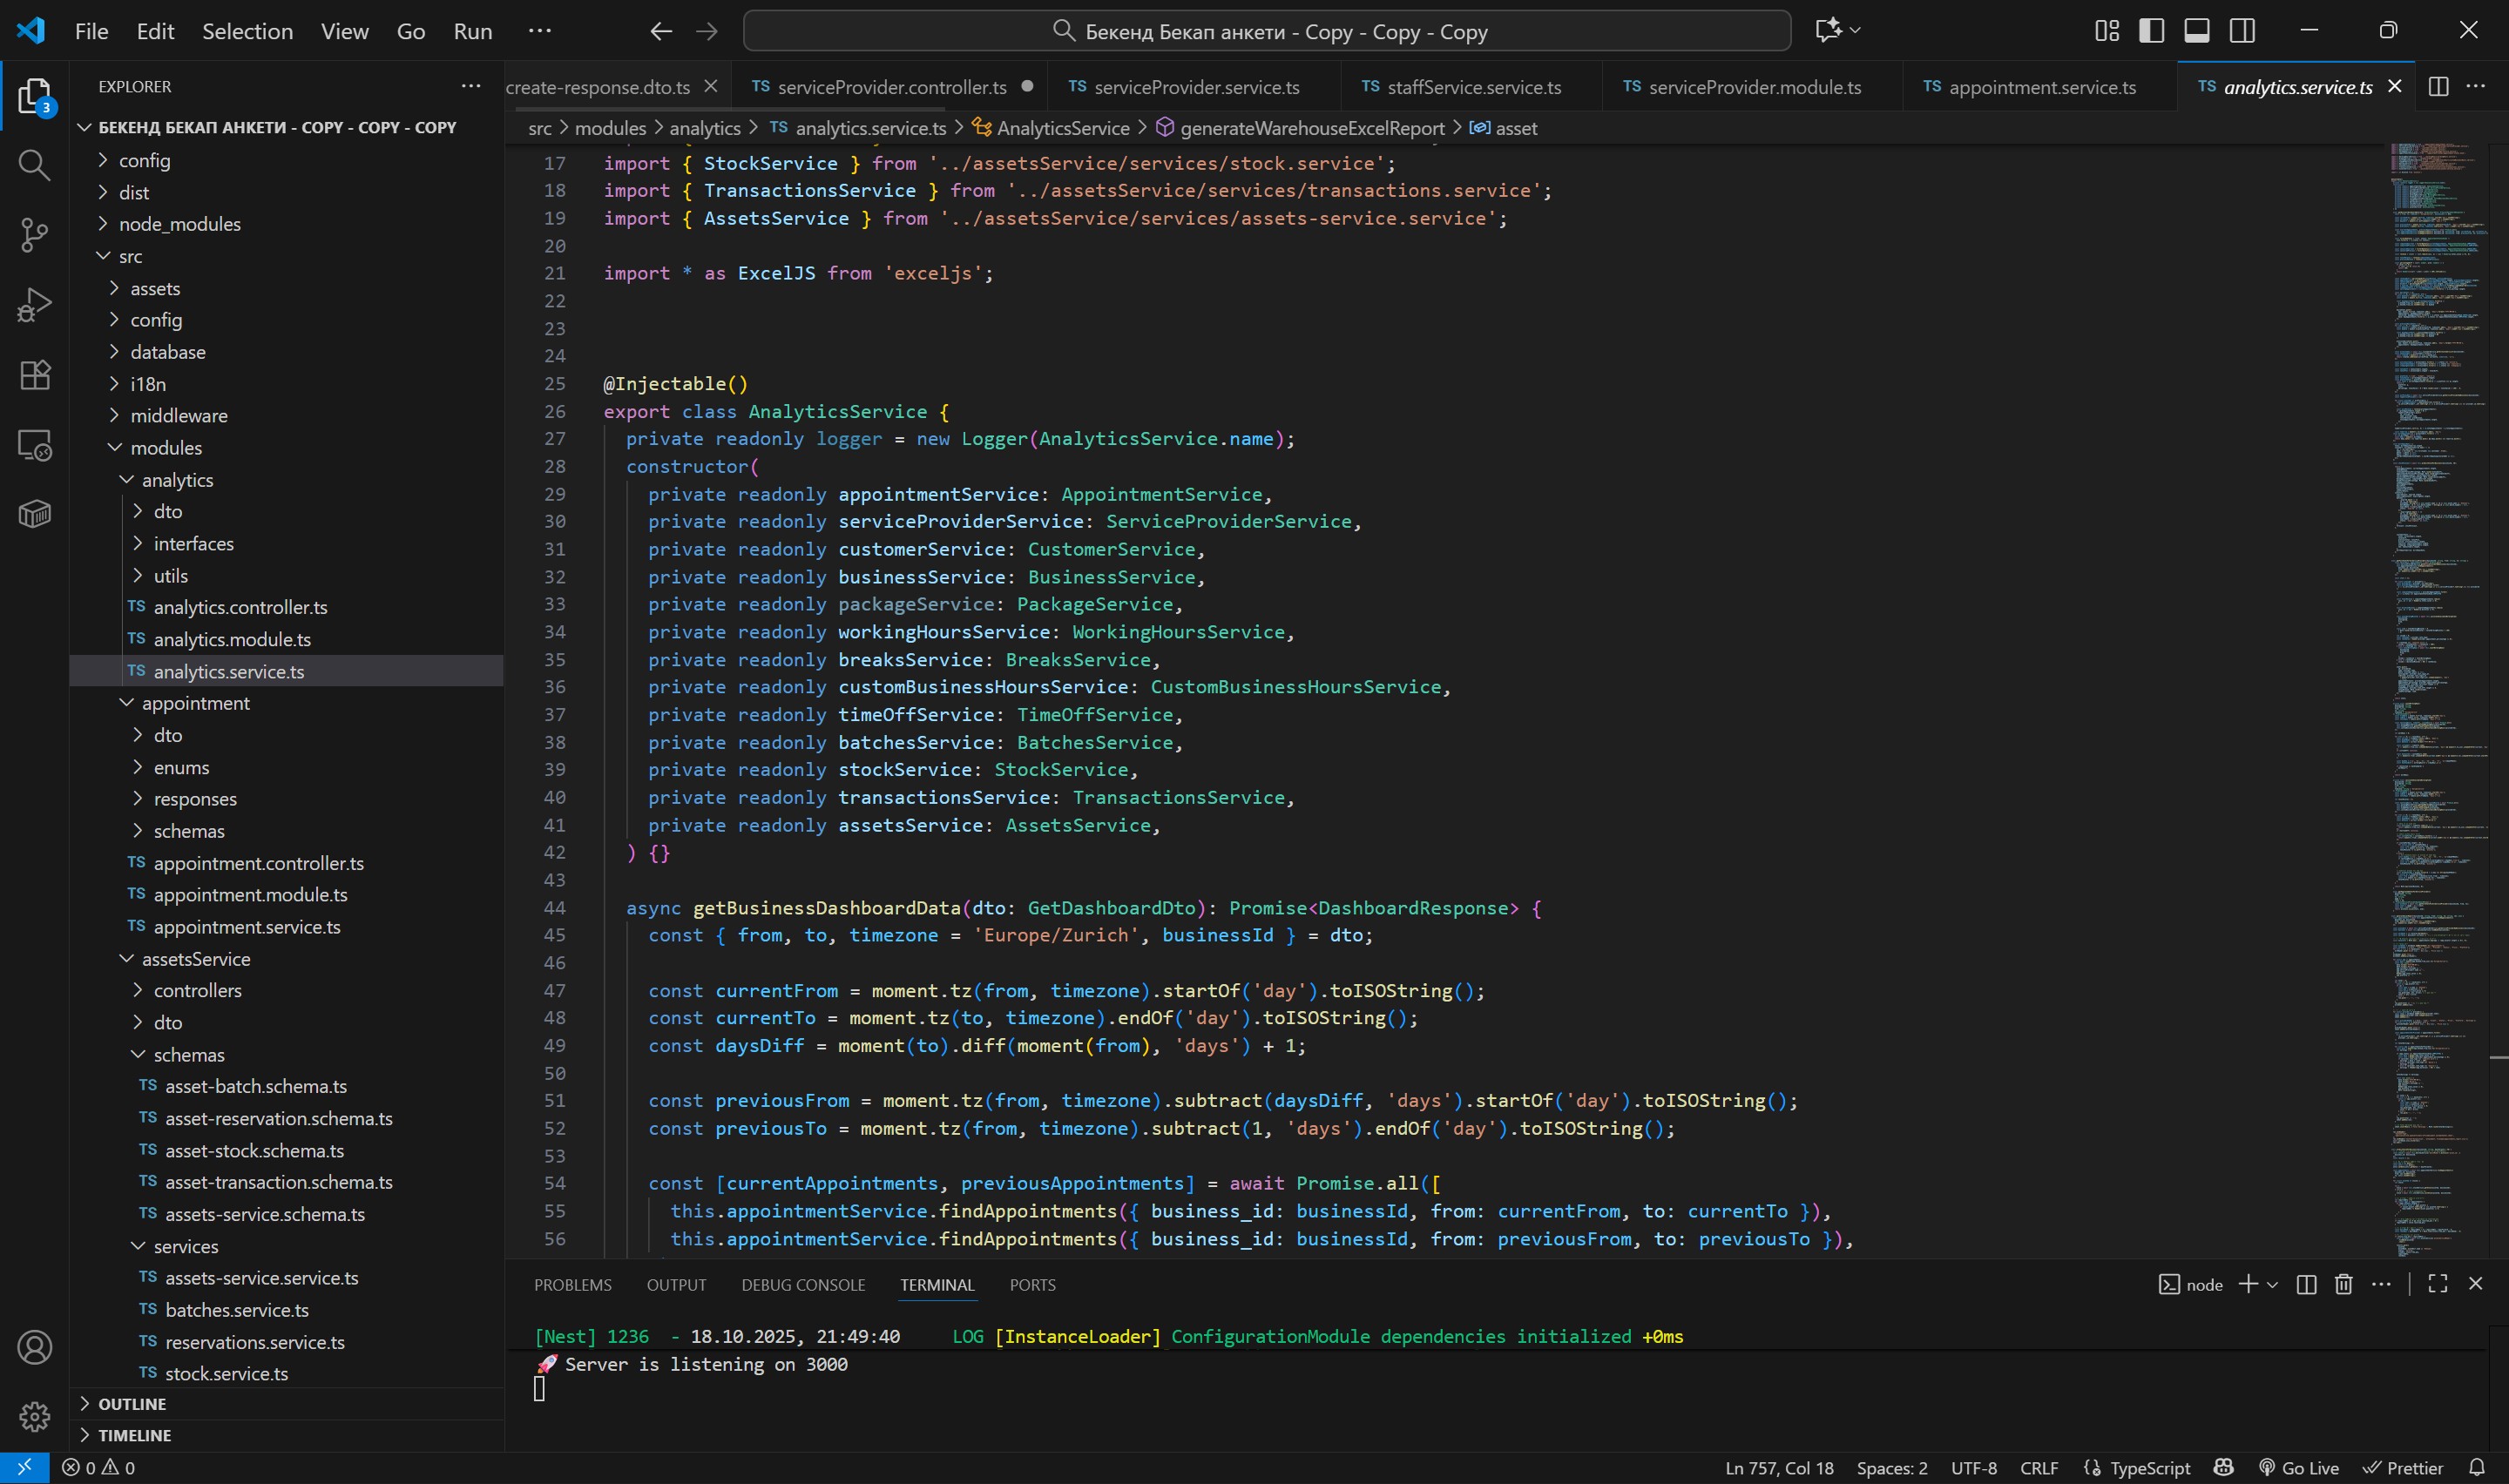
Task: Select the Source Control icon
Action: tap(34, 235)
